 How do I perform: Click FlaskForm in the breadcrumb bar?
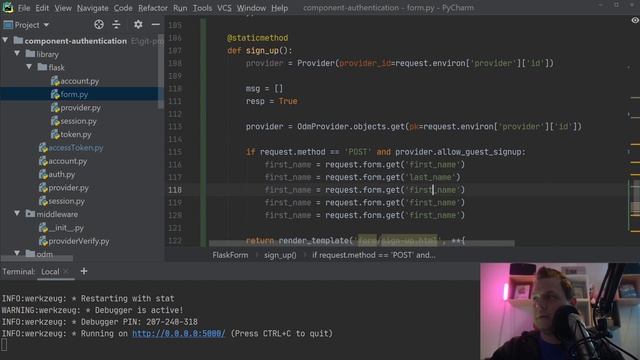point(230,255)
